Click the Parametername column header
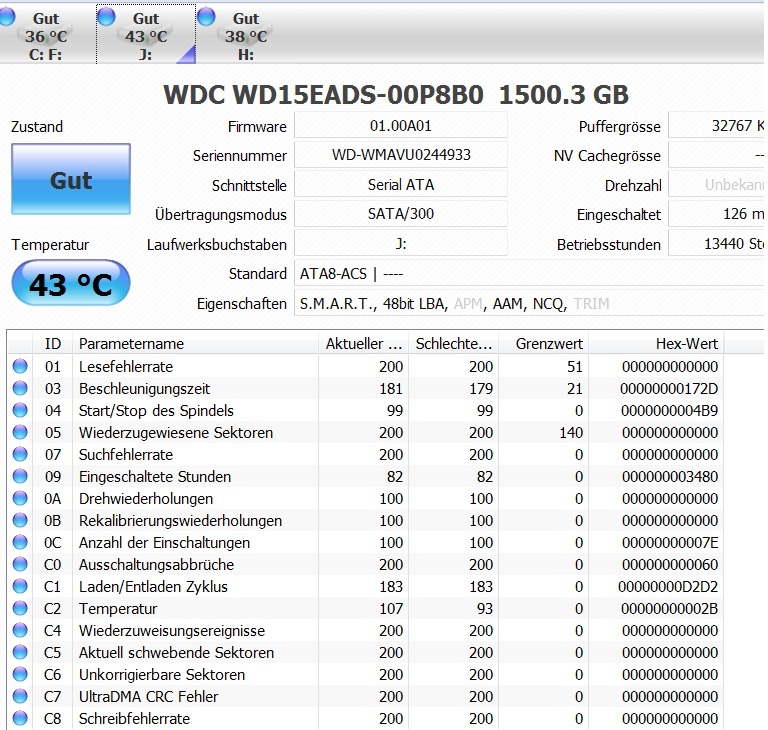Image resolution: width=768 pixels, height=730 pixels. click(x=195, y=343)
